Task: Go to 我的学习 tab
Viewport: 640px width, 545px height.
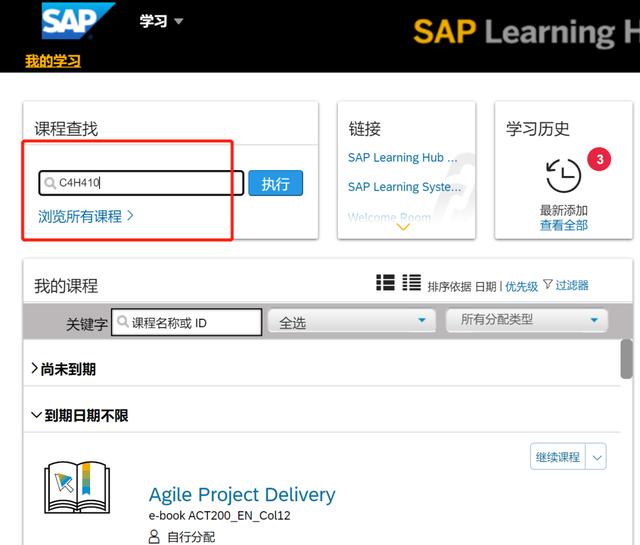Action: point(53,61)
